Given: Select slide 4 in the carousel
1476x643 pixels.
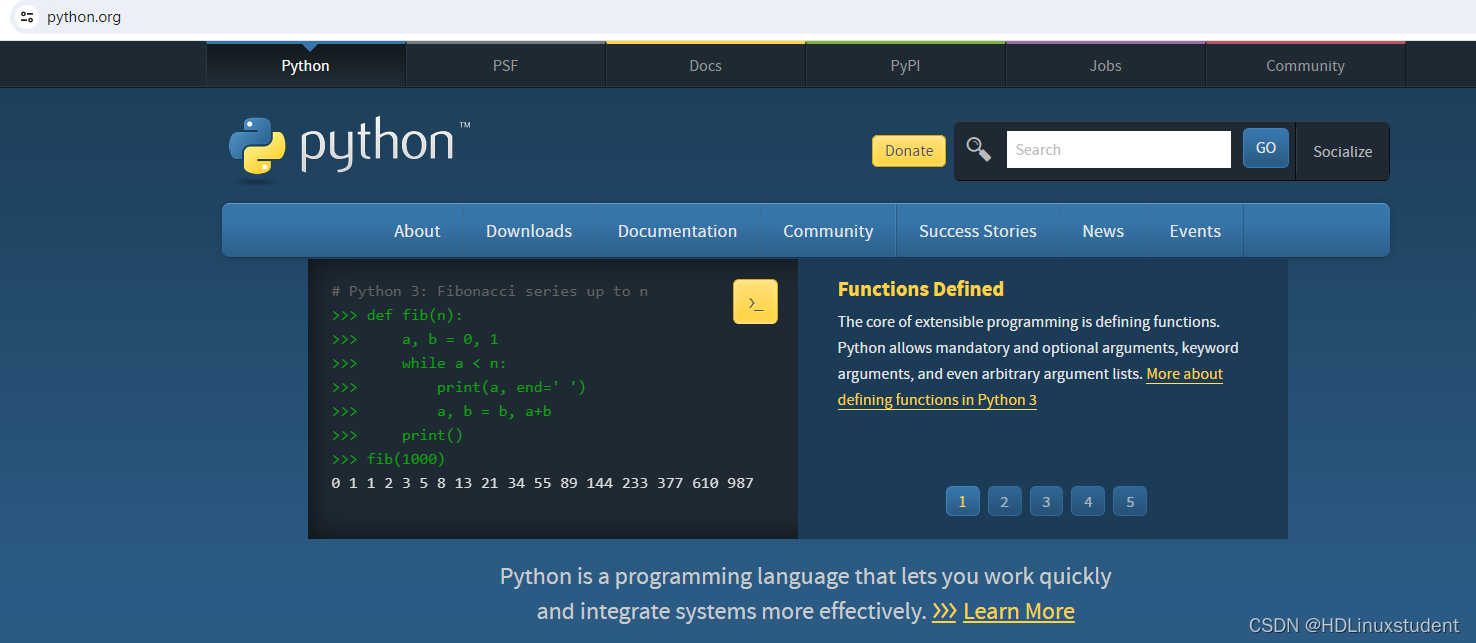Looking at the screenshot, I should (1088, 502).
